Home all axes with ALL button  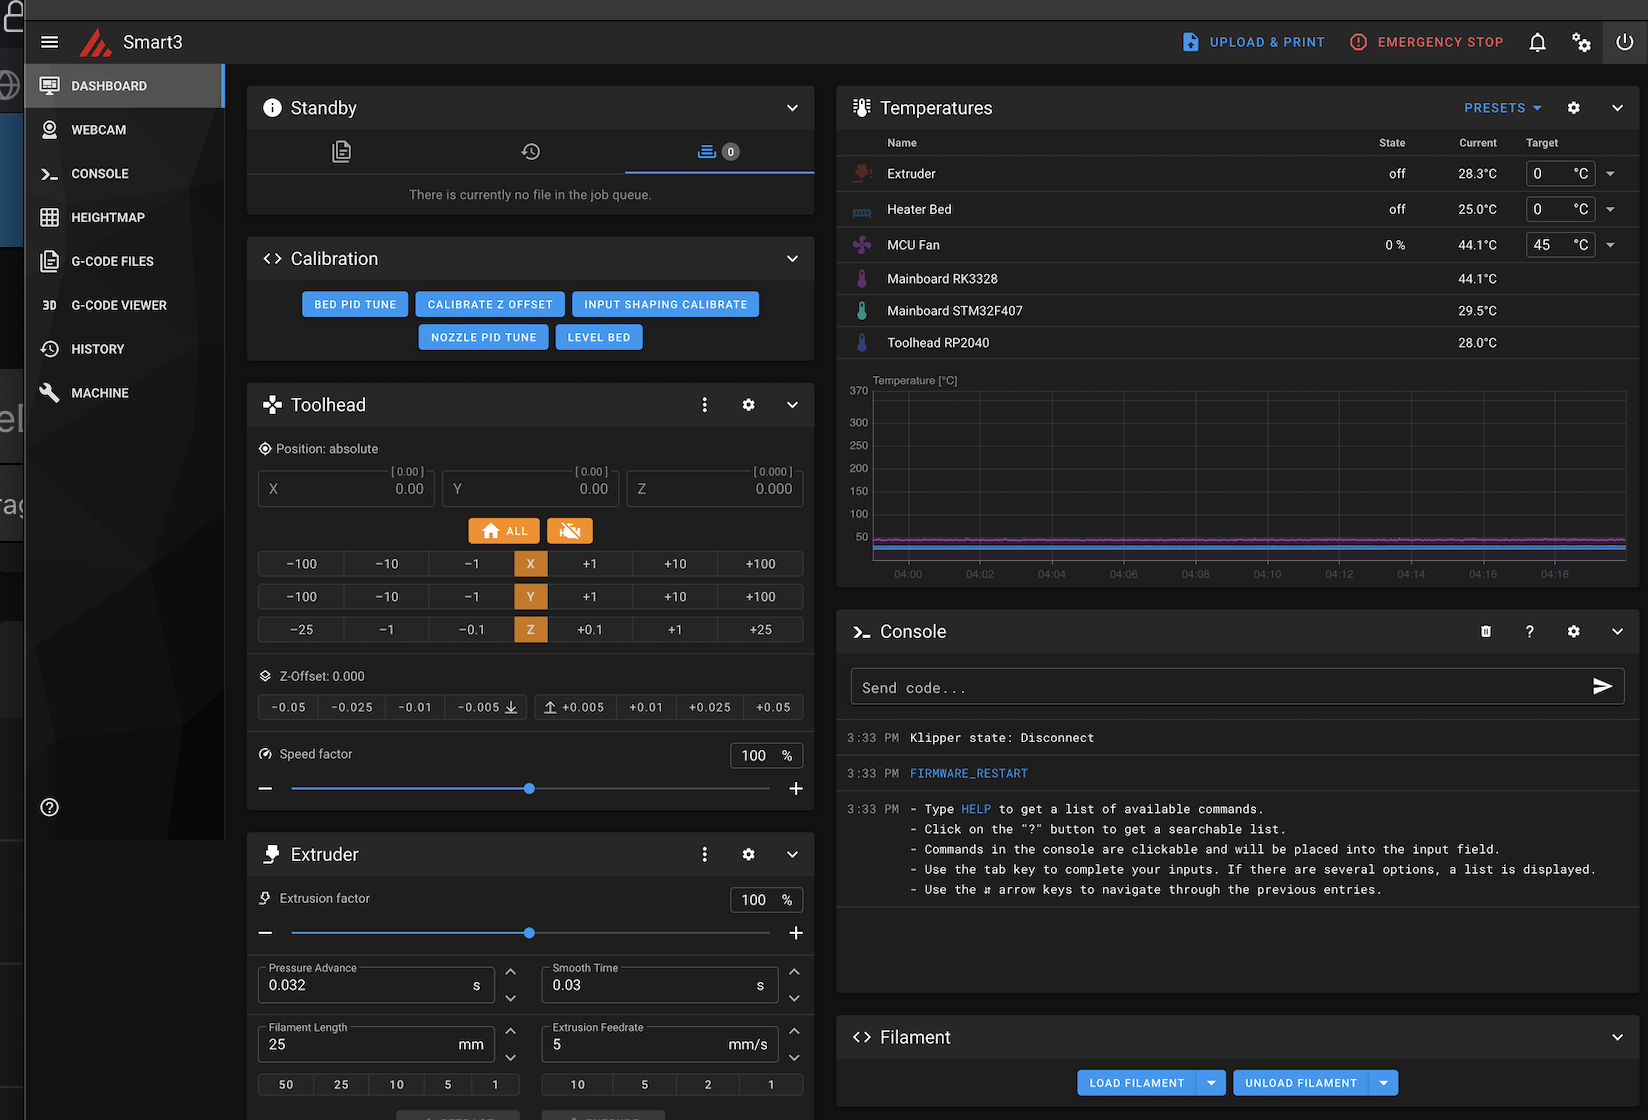[504, 531]
